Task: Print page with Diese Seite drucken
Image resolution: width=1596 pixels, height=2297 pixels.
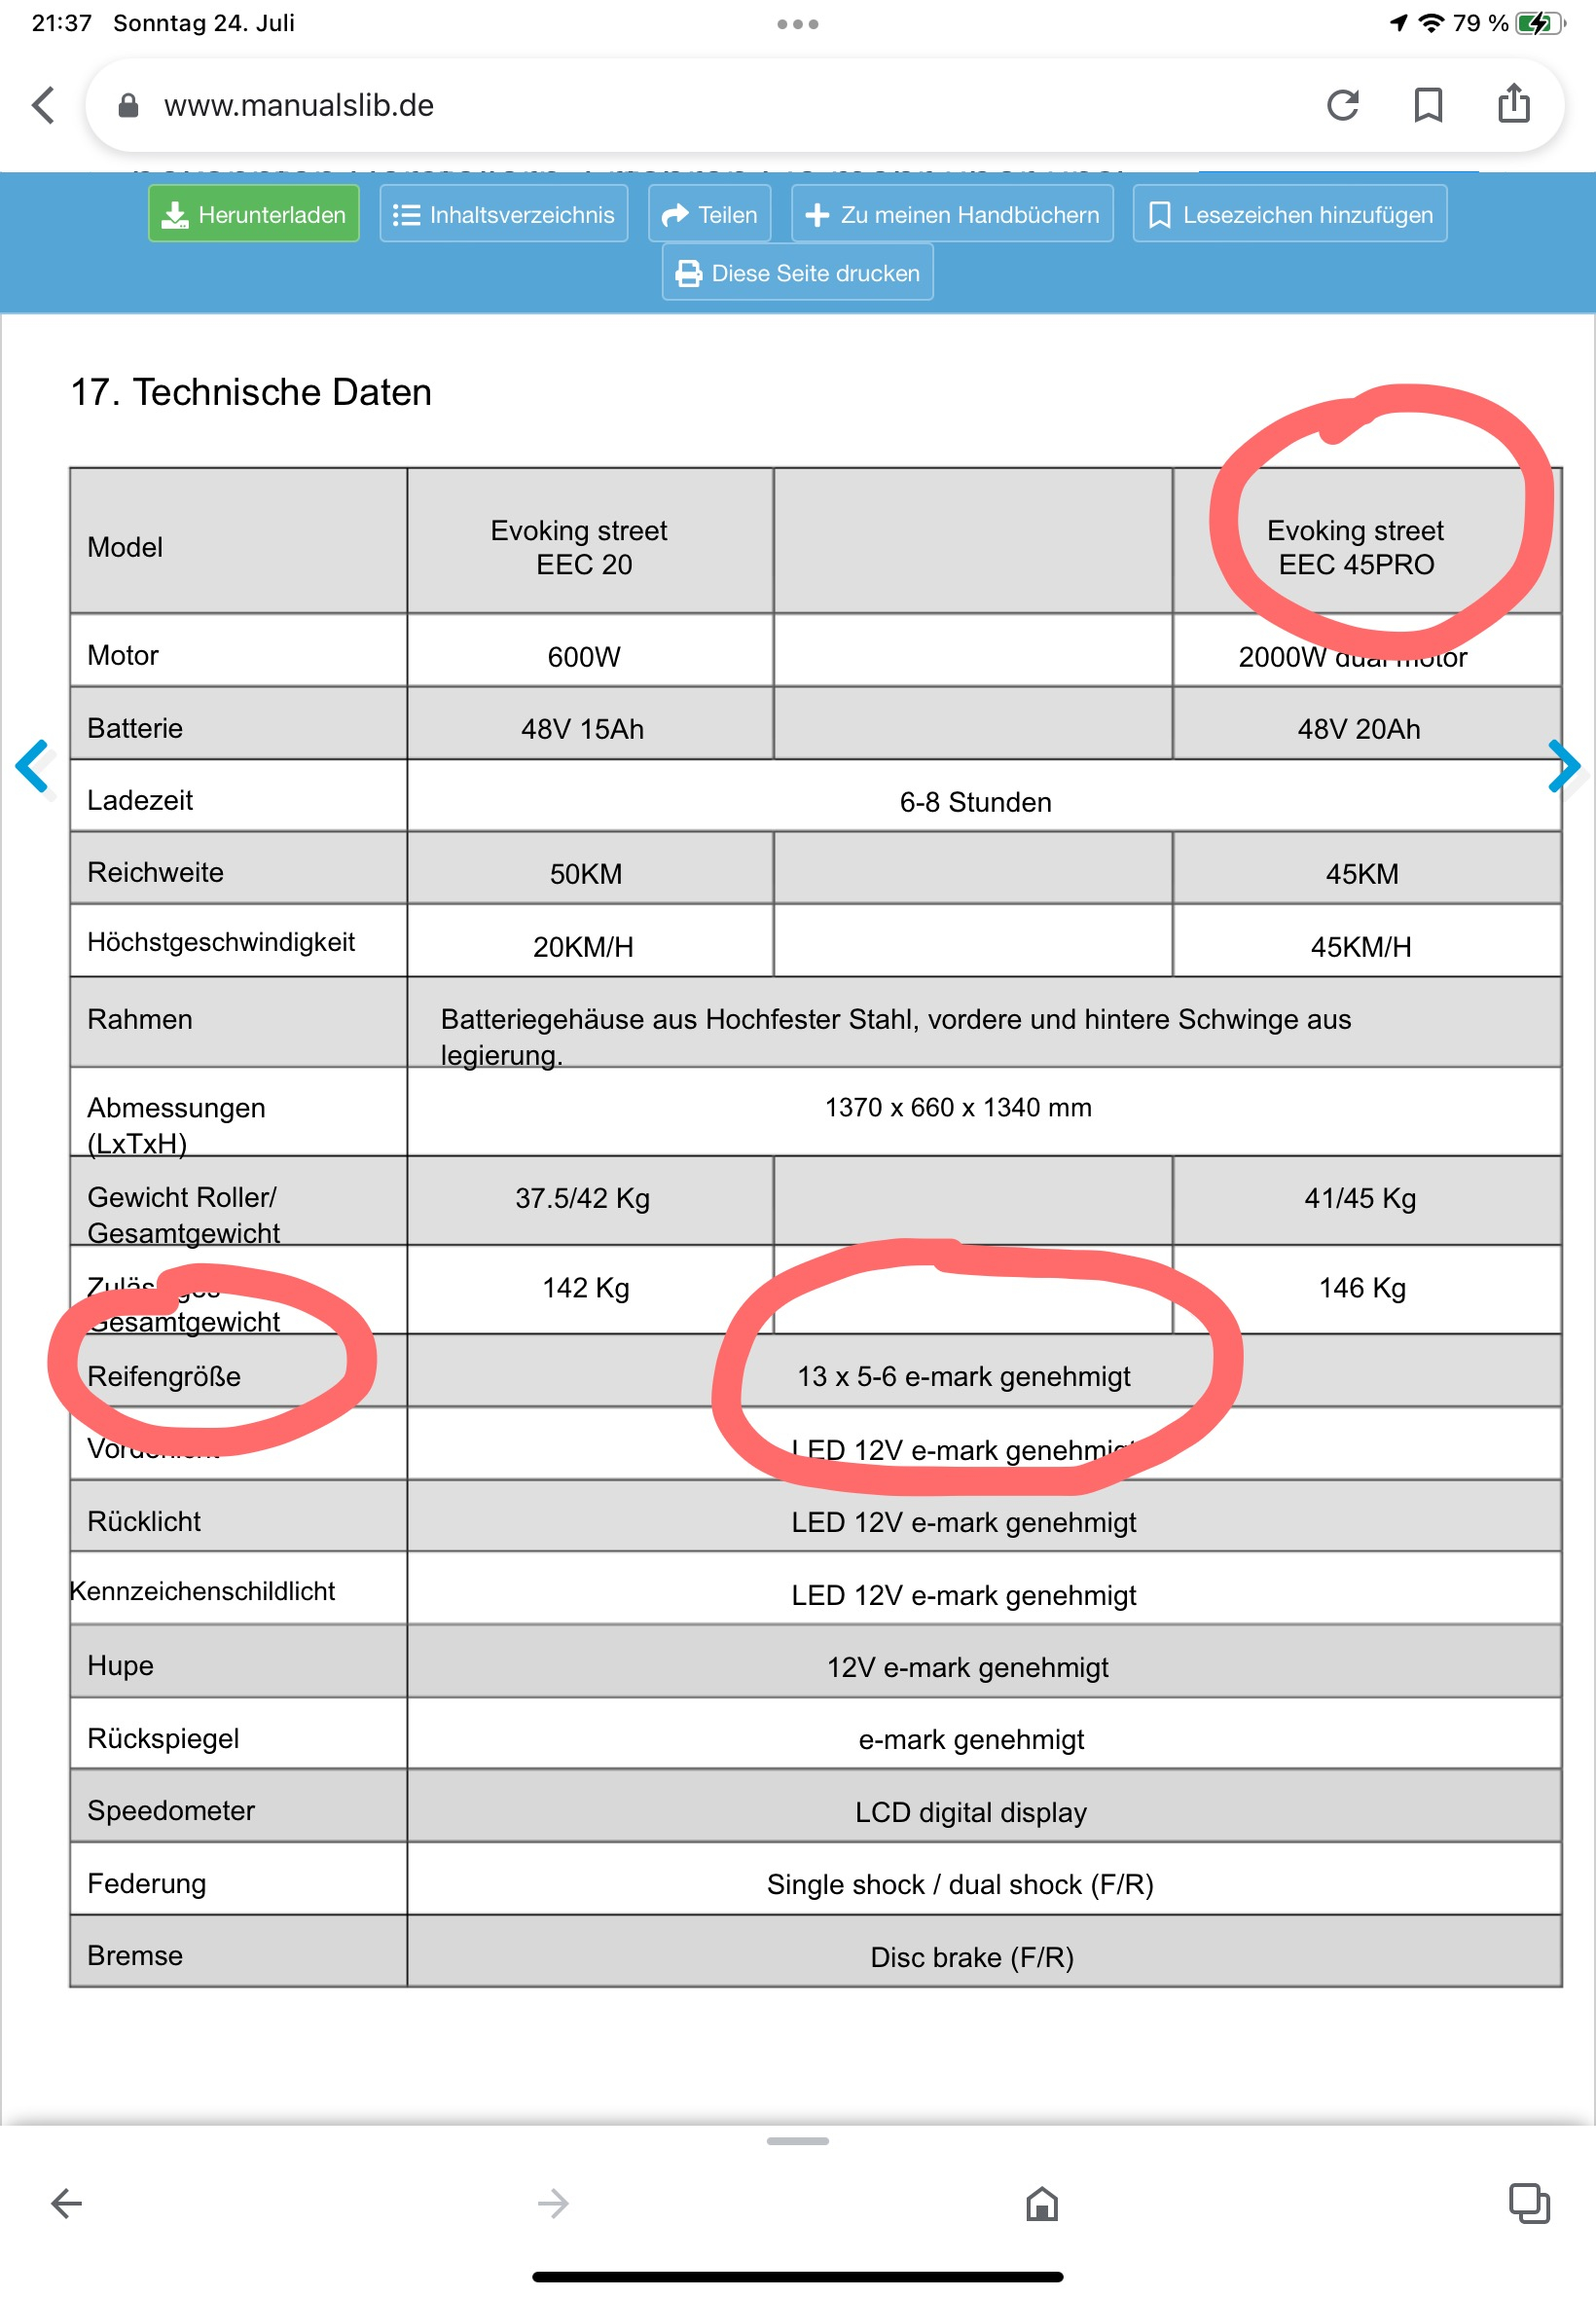Action: 798,272
